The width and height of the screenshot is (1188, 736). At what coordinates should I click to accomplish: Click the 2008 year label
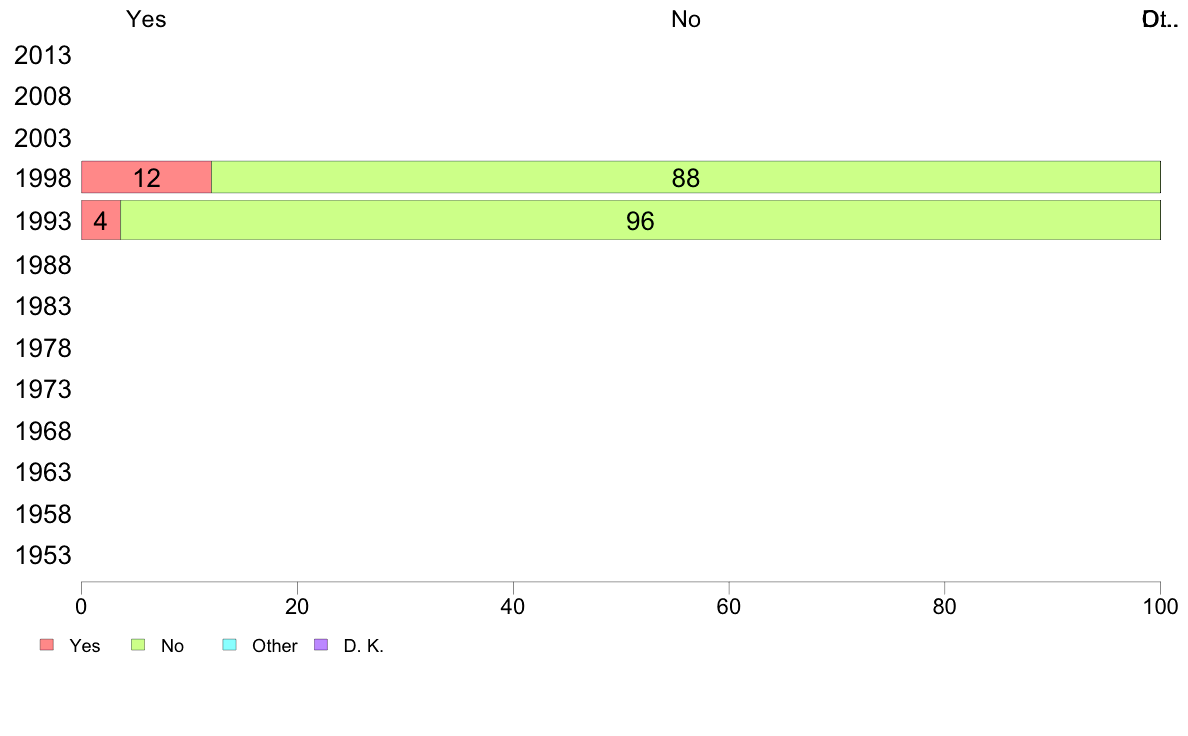[x=43, y=97]
